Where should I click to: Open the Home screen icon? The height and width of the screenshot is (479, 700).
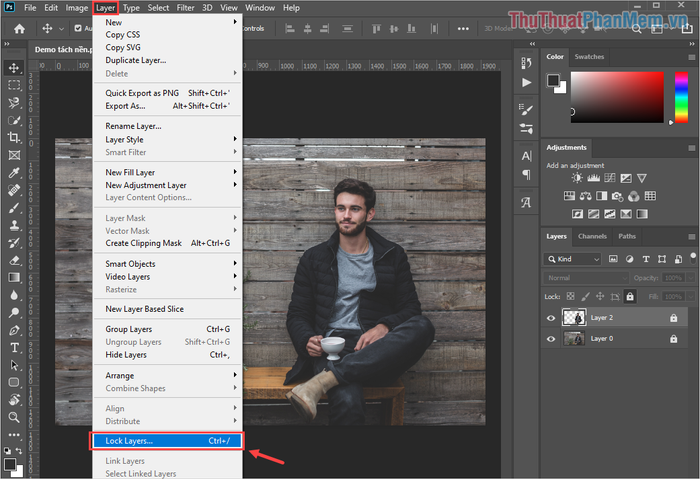[x=19, y=29]
